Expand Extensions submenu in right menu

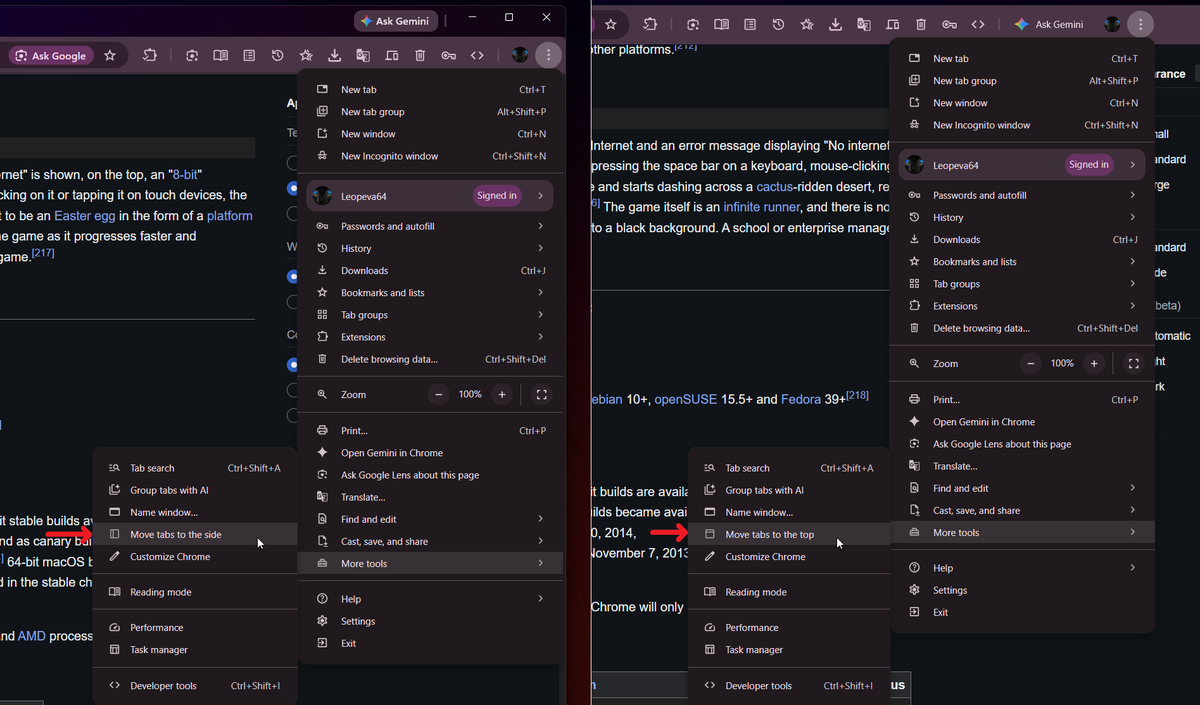point(1022,306)
